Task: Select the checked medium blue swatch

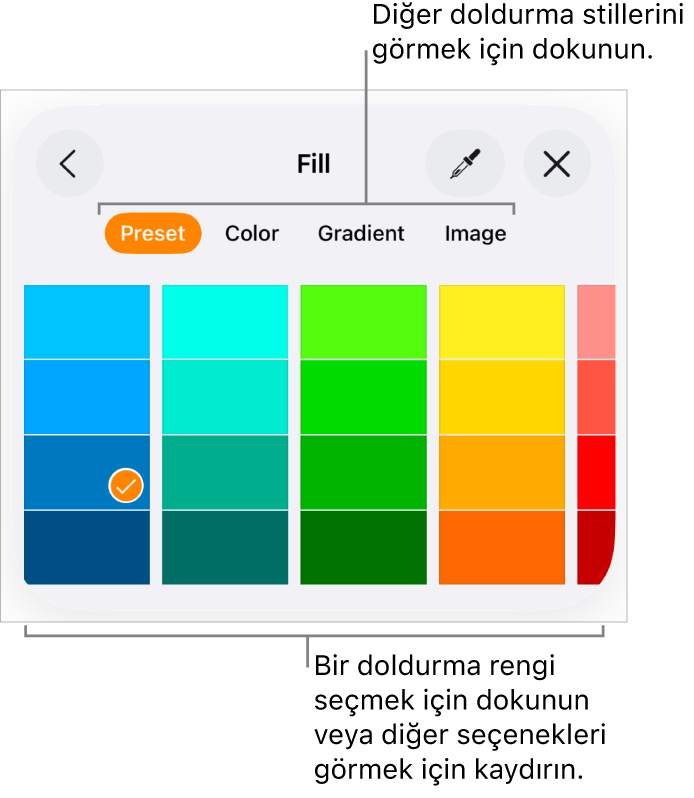Action: tap(87, 472)
